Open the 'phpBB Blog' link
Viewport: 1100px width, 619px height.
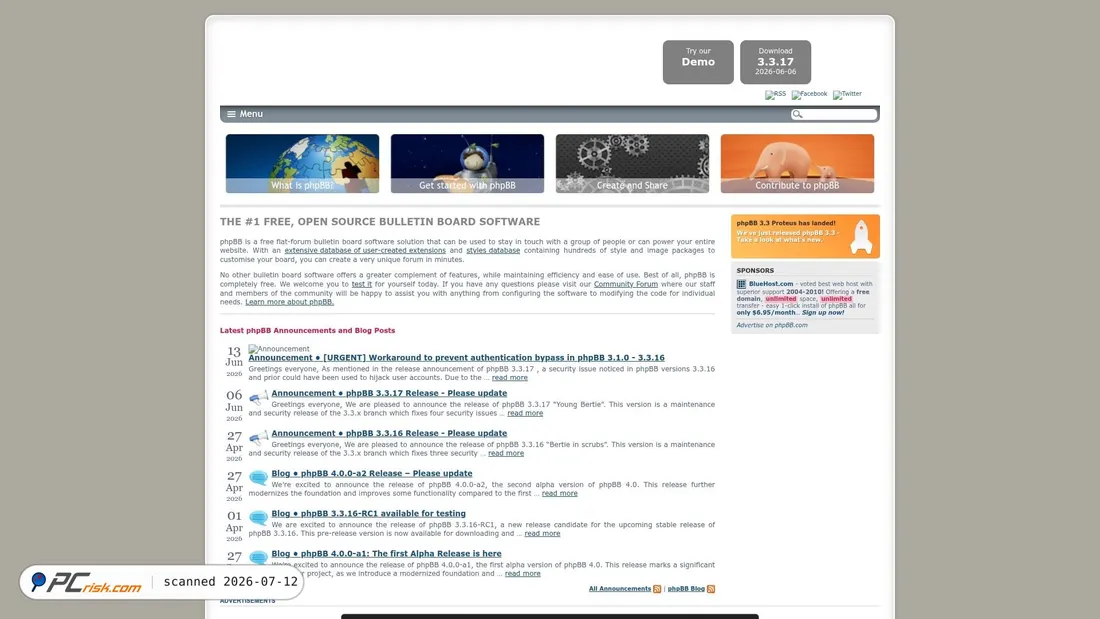coord(686,589)
